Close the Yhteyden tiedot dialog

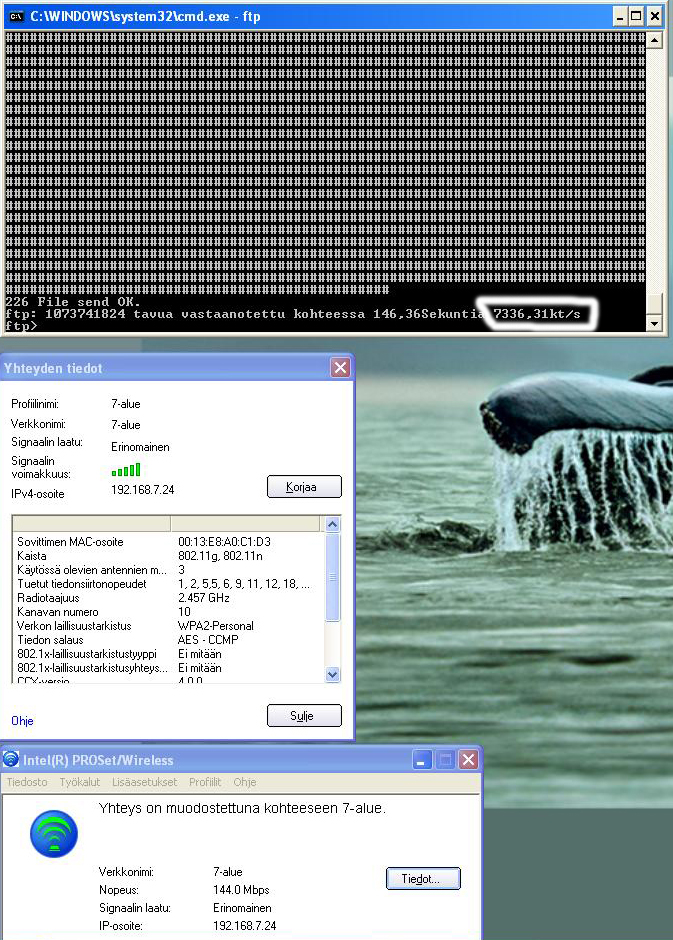[x=340, y=368]
